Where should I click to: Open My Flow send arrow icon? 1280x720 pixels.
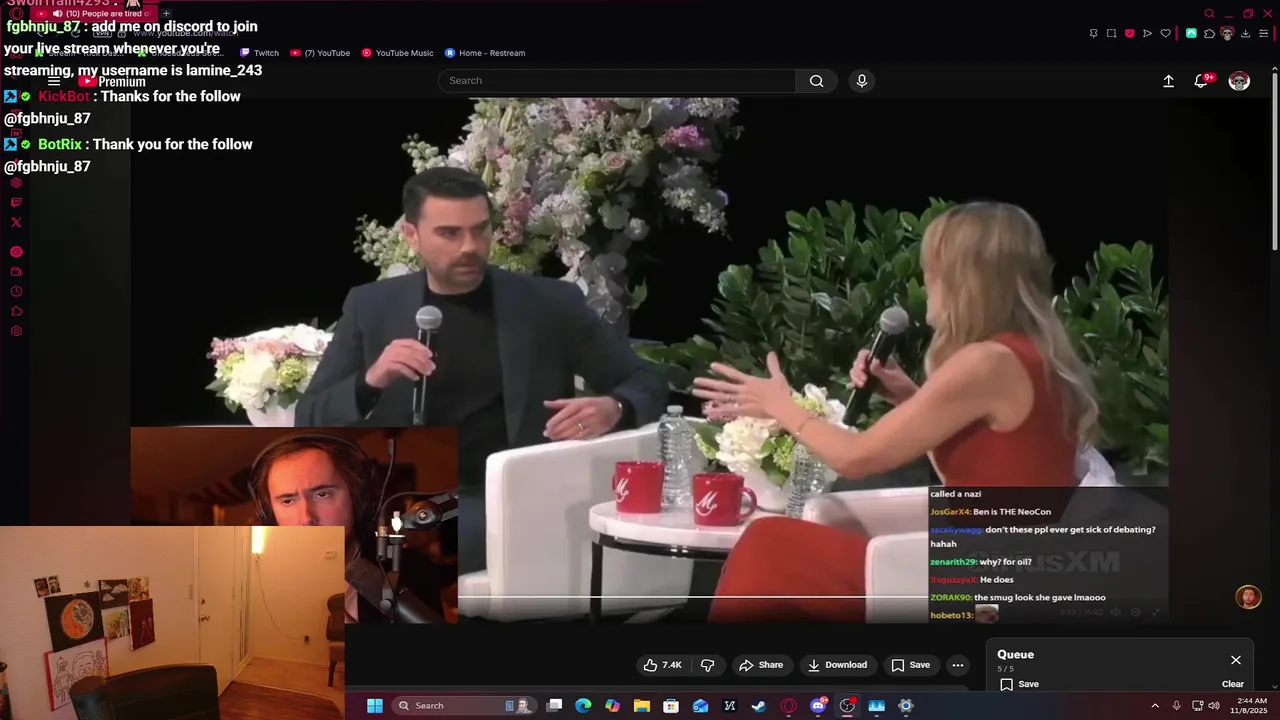tap(1147, 33)
